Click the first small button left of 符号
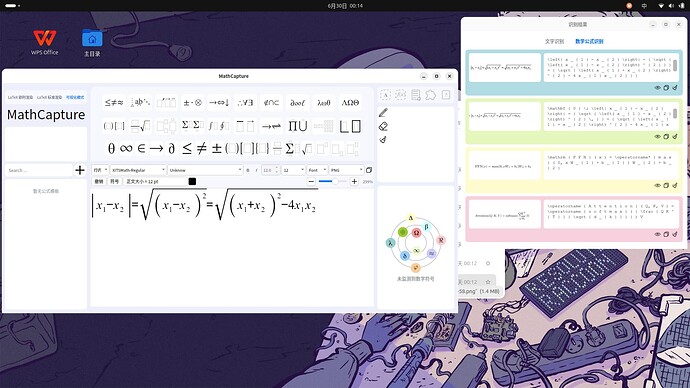Viewport: 690px width, 388px height. click(x=99, y=181)
